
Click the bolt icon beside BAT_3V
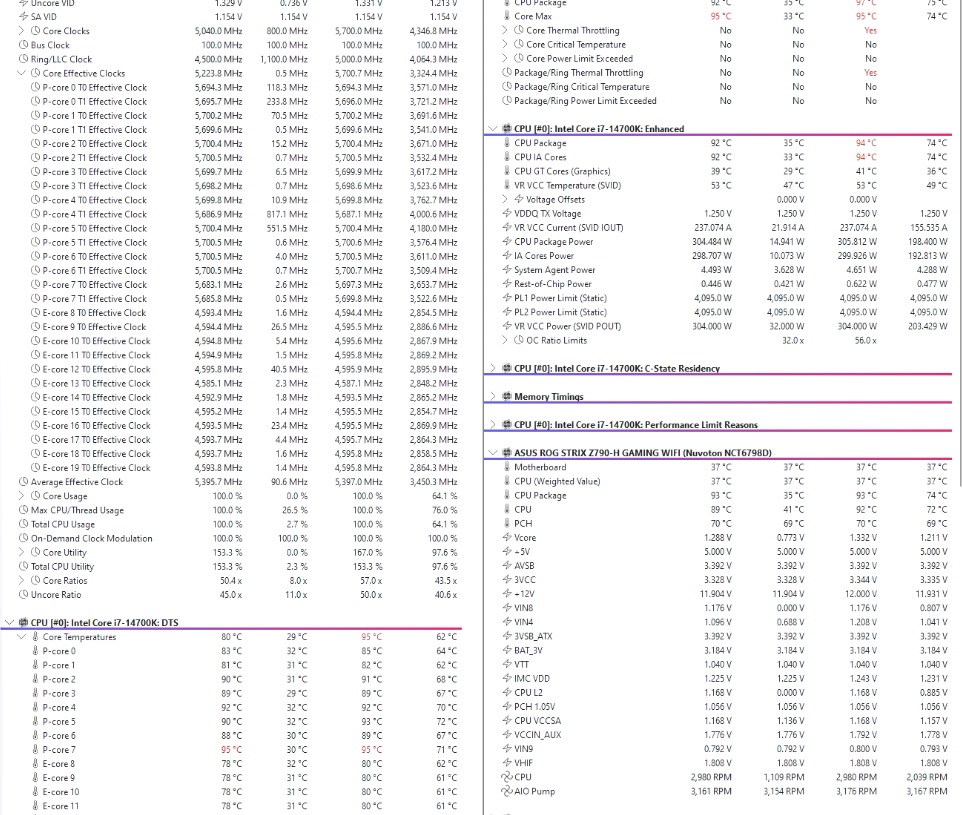(x=507, y=650)
